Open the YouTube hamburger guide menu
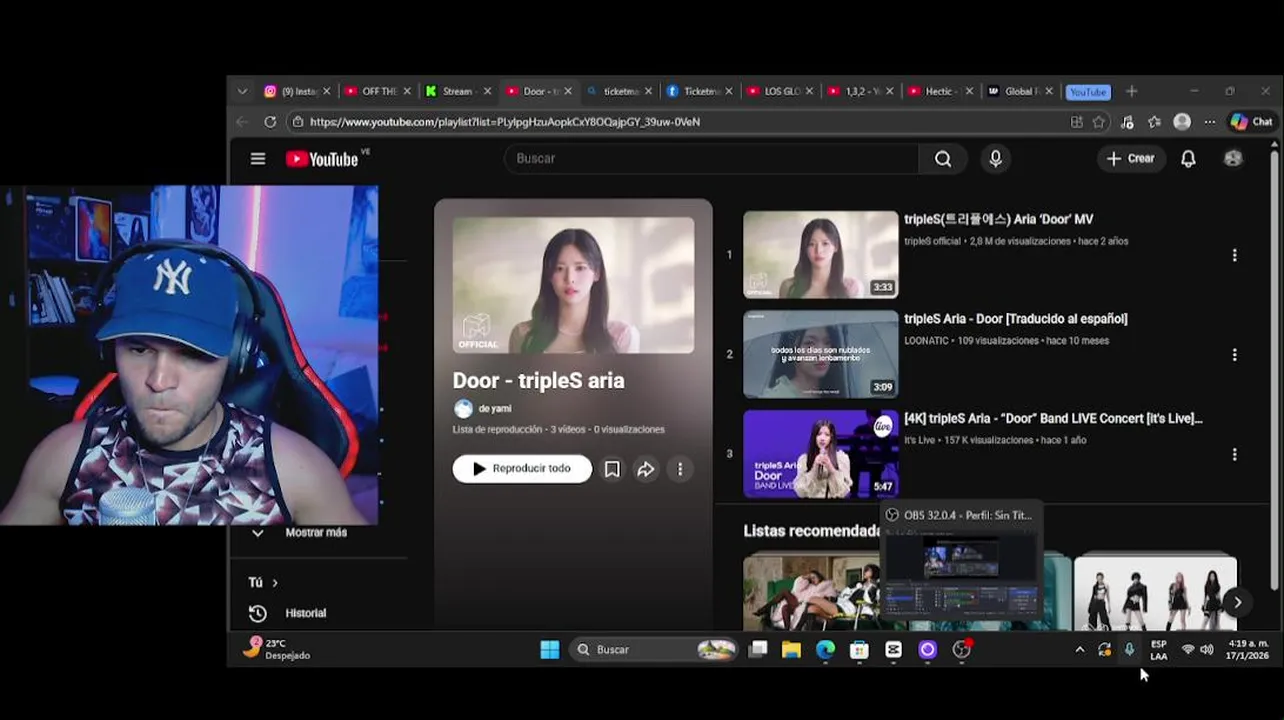 click(x=258, y=159)
